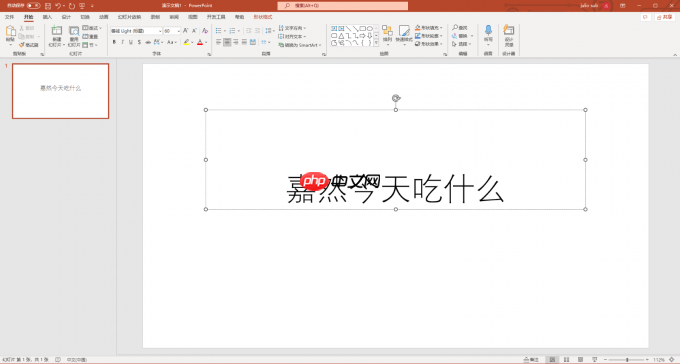The width and height of the screenshot is (680, 364).
Task: Click the Replace button
Action: pos(462,36)
